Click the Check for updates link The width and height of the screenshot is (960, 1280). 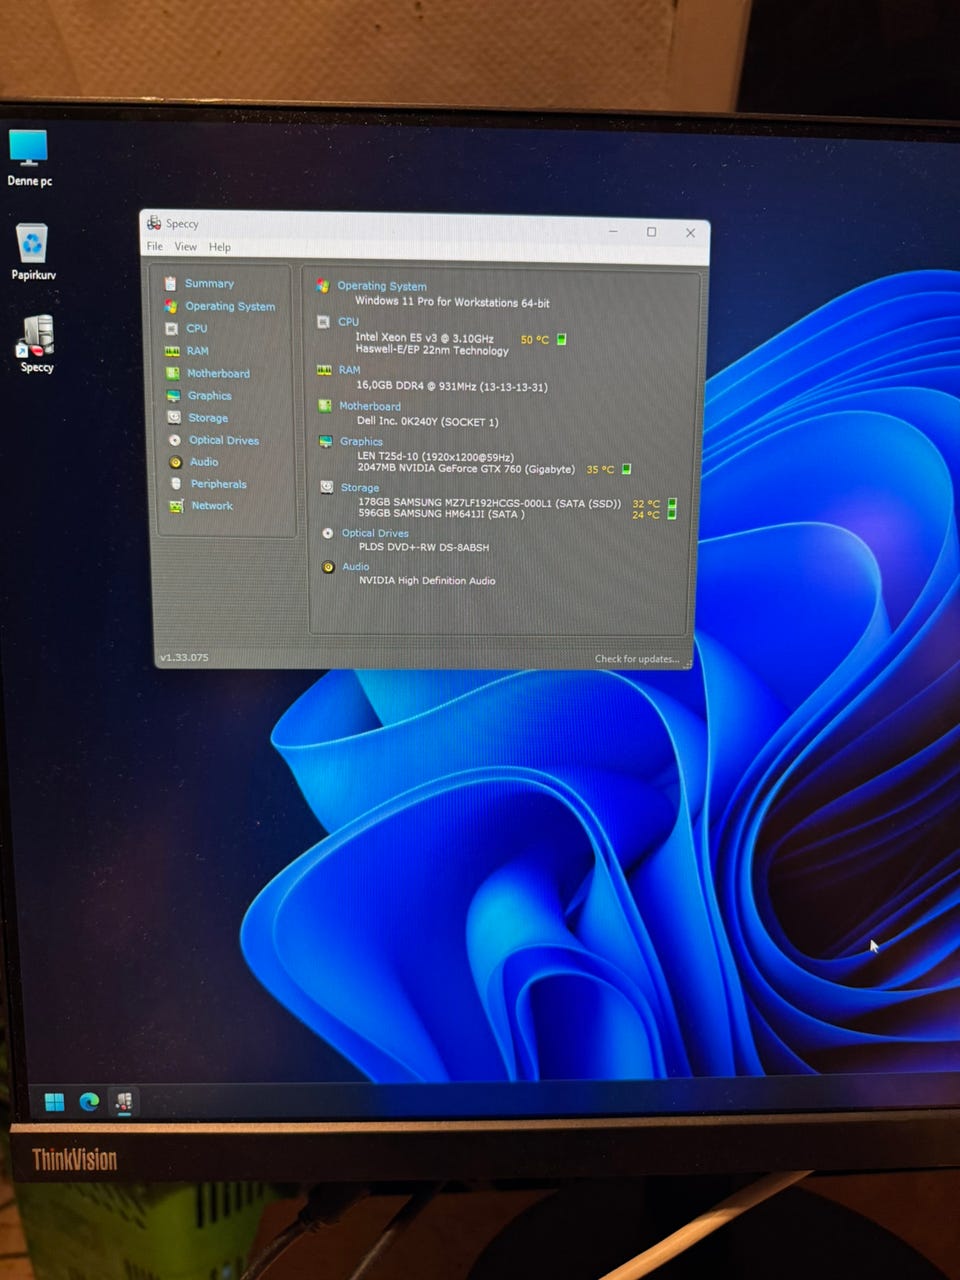pos(637,659)
